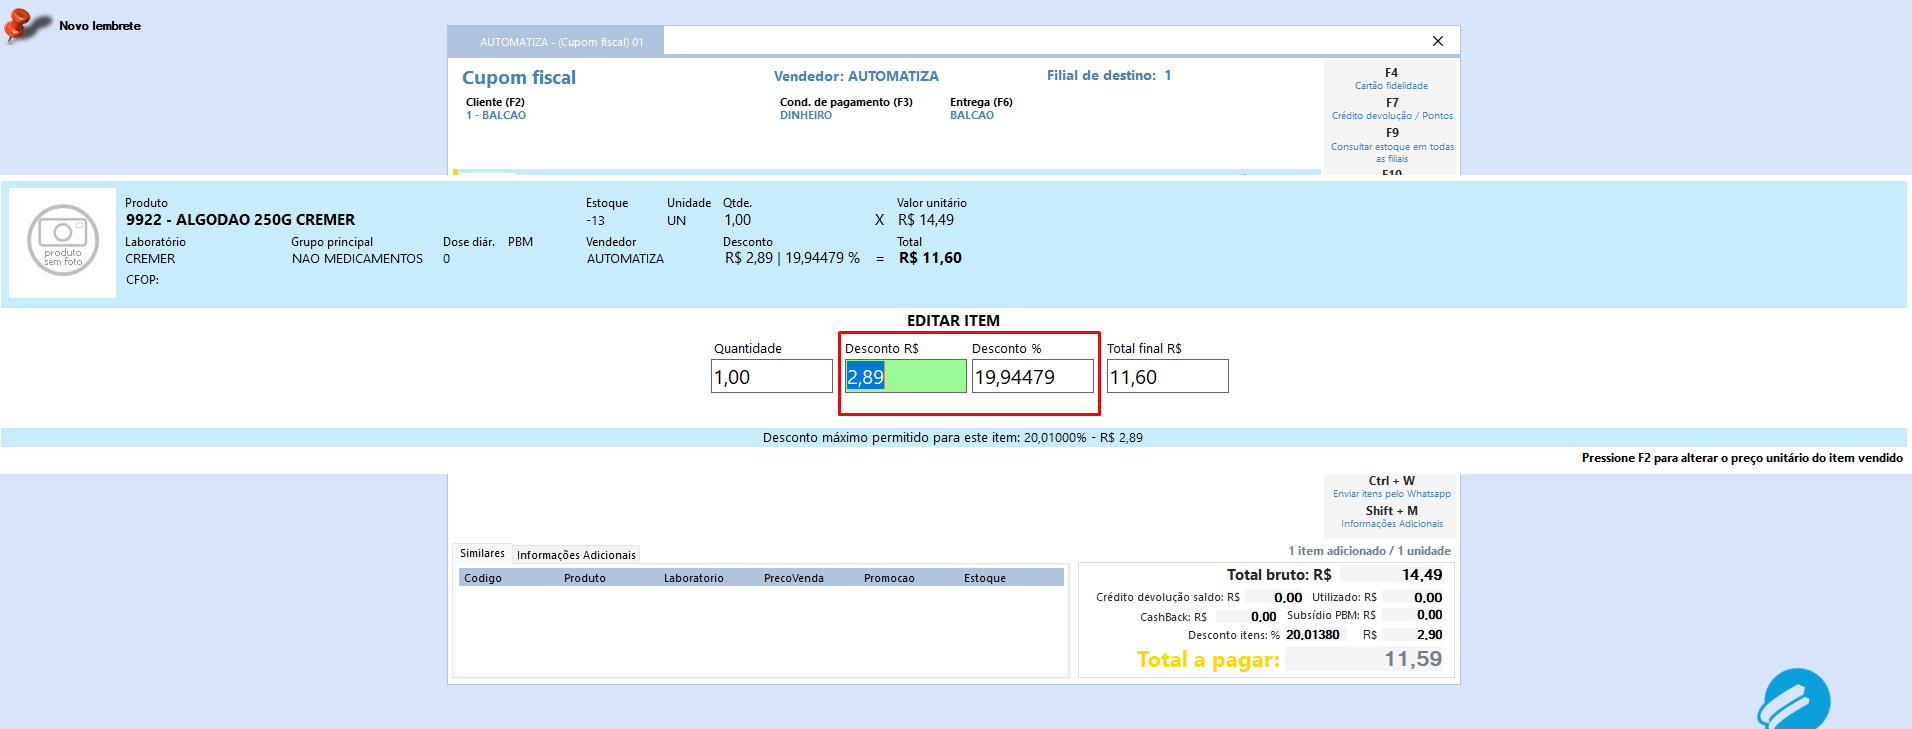Click F9 Consultar estoque em todas as filiais
The height and width of the screenshot is (729, 1912).
tap(1392, 145)
